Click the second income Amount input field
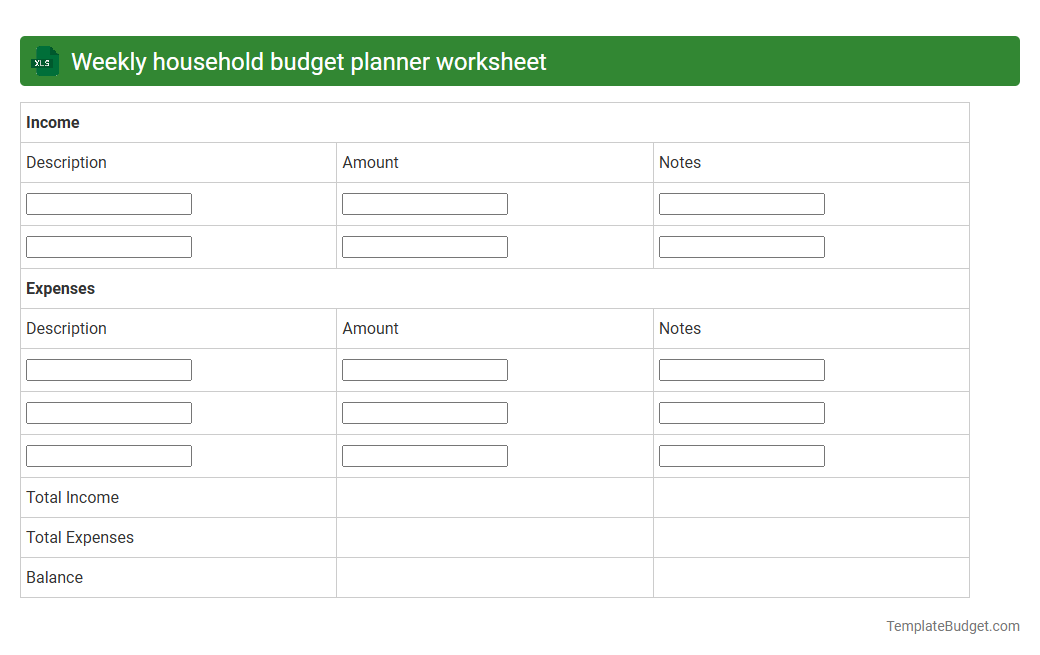Viewport: 1040px width, 655px height. pyautogui.click(x=424, y=246)
